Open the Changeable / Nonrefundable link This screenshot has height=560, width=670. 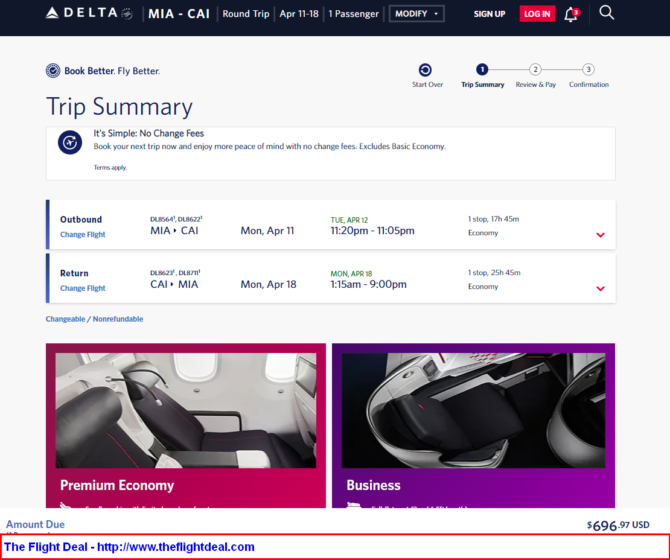coord(94,319)
